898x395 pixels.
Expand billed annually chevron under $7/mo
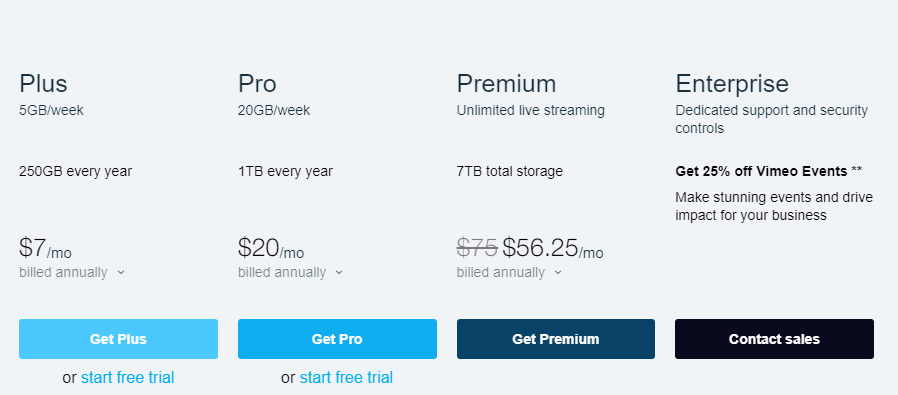(121, 272)
